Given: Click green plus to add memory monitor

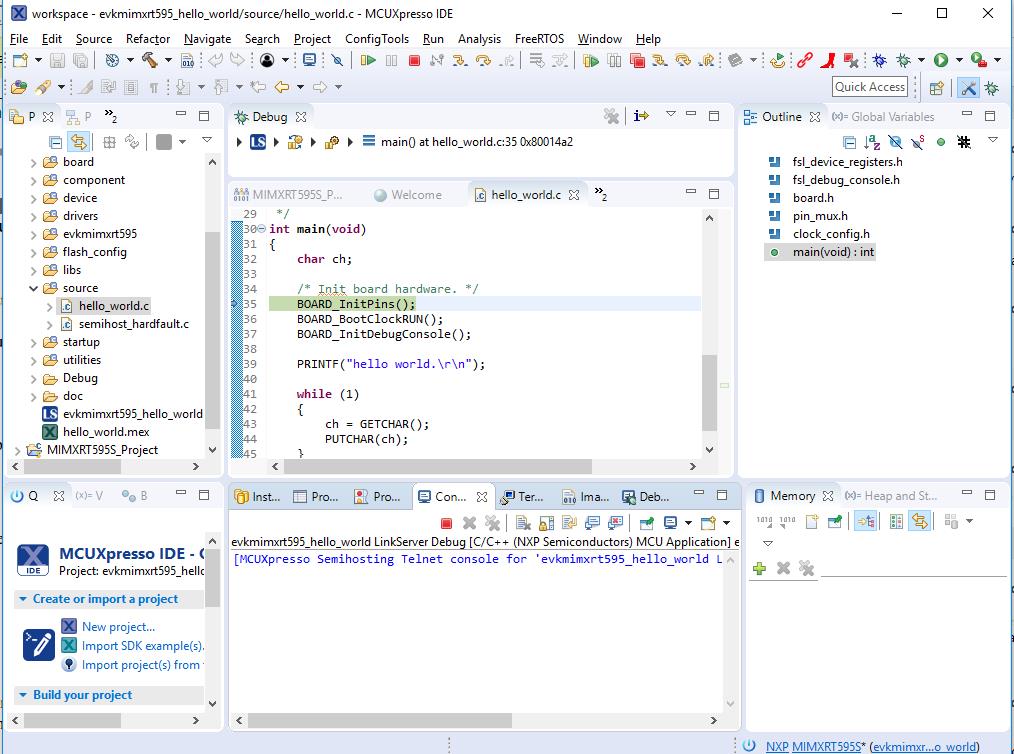Looking at the screenshot, I should 760,568.
